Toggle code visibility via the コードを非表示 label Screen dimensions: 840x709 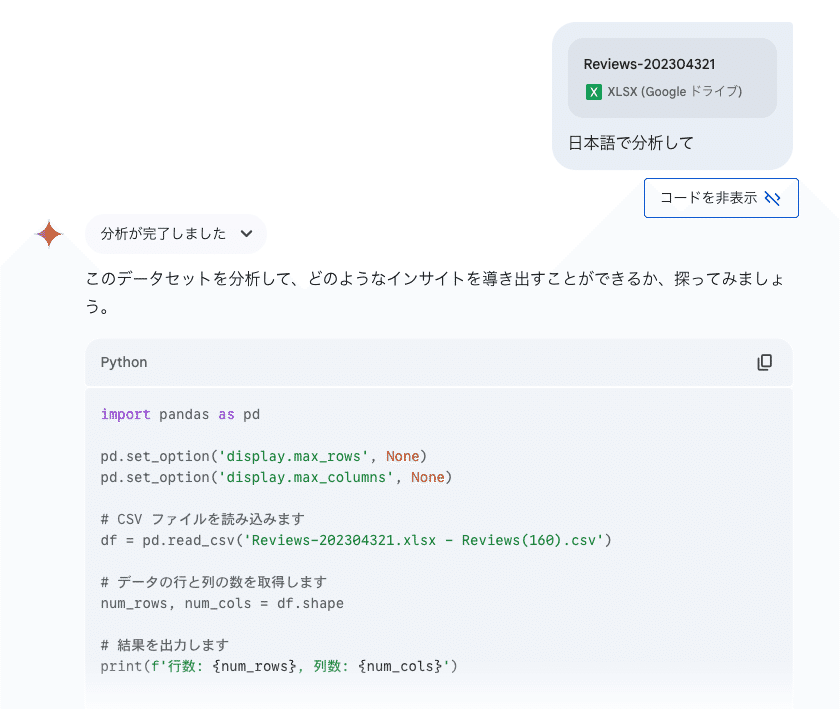coord(708,198)
